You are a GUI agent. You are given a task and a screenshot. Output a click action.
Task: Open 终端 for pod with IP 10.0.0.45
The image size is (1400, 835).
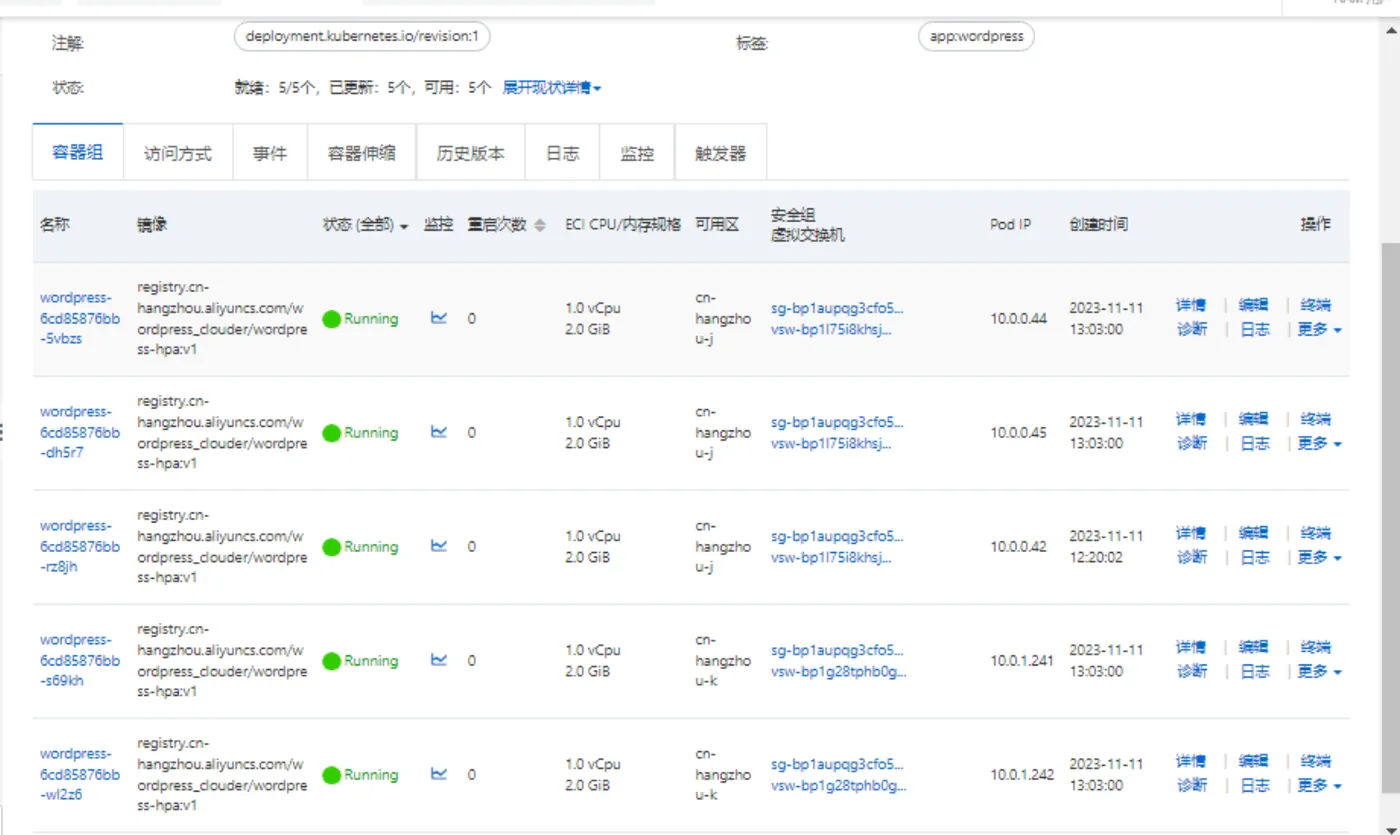click(x=1316, y=419)
